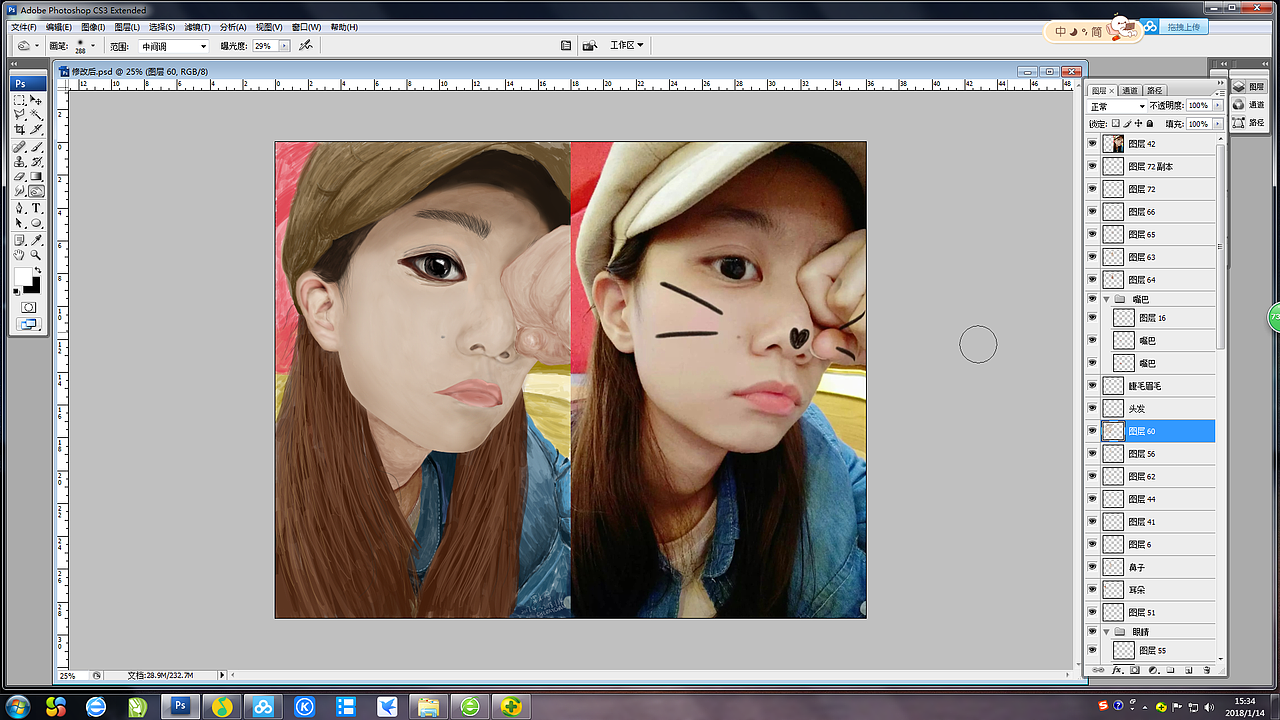
Task: Hide the 鼻子 layer eye icon
Action: coord(1092,567)
